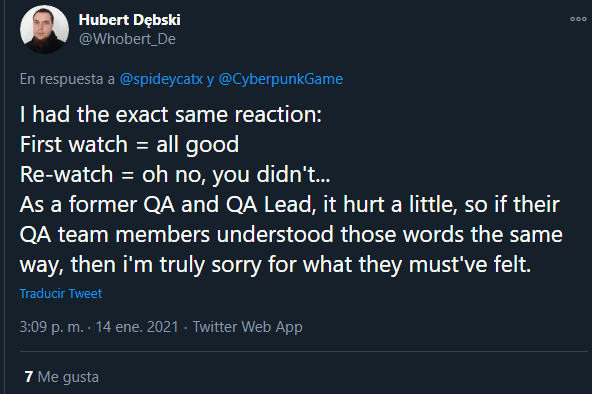Click the En respuesta a label
Screen dimensions: 592x394
click(x=67, y=79)
